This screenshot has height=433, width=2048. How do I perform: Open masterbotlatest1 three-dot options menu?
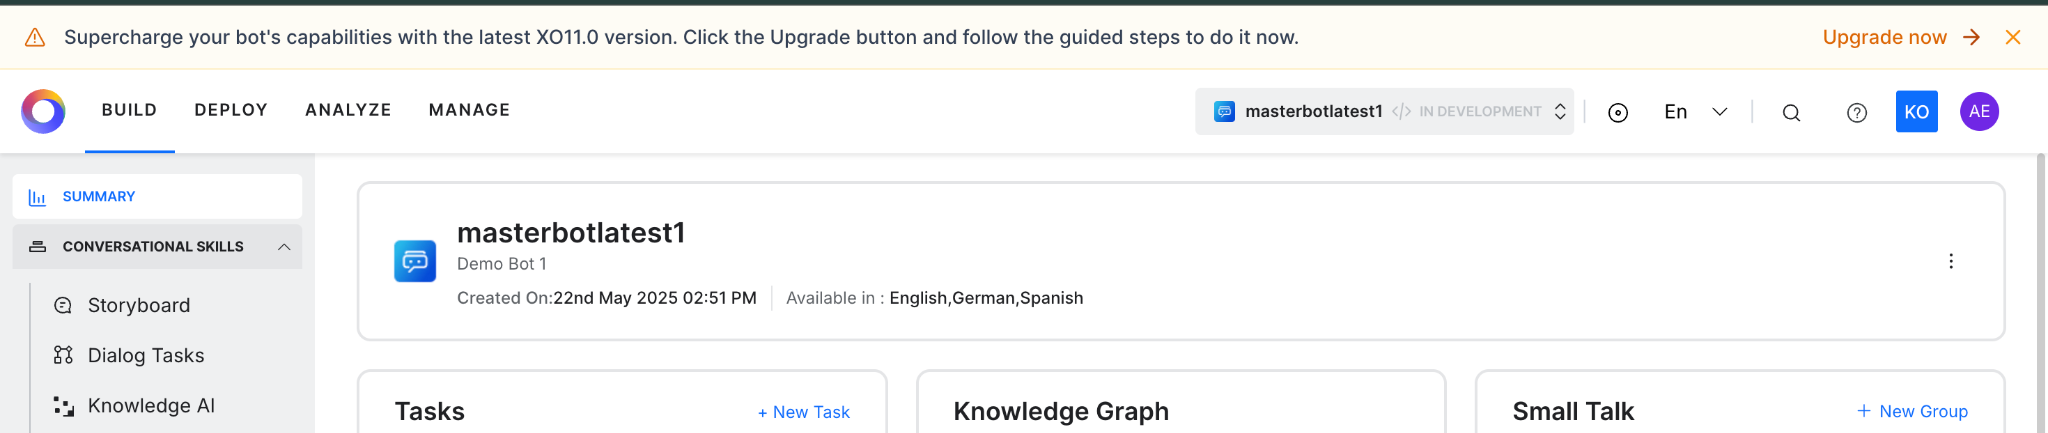[1950, 261]
